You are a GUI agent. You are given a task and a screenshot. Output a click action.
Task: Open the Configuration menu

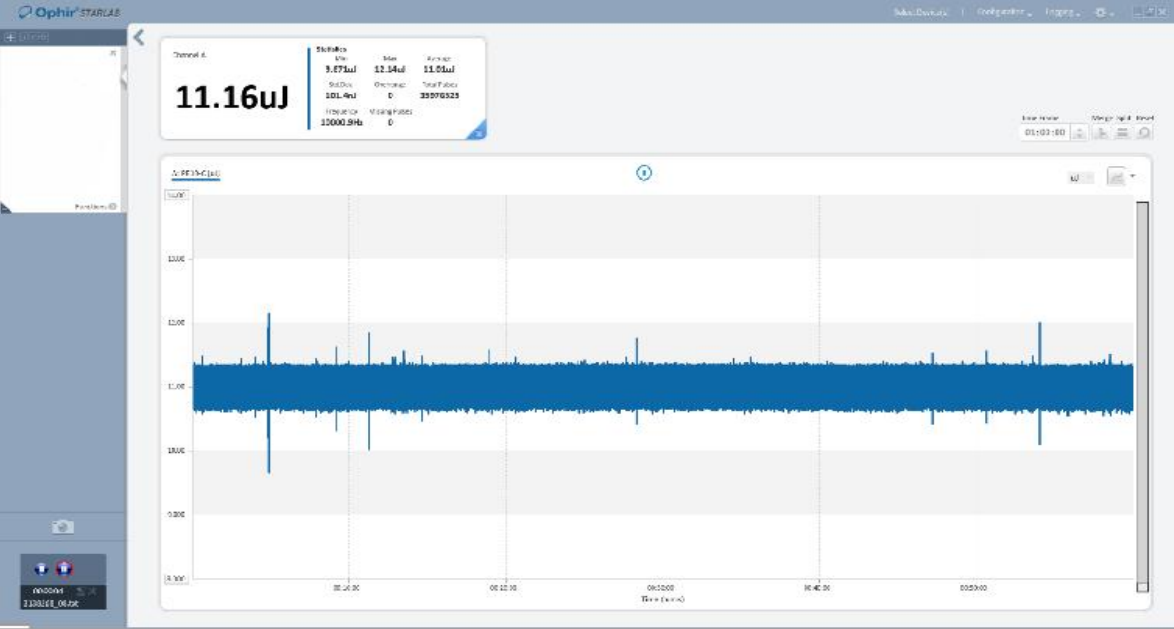pyautogui.click(x=1004, y=12)
